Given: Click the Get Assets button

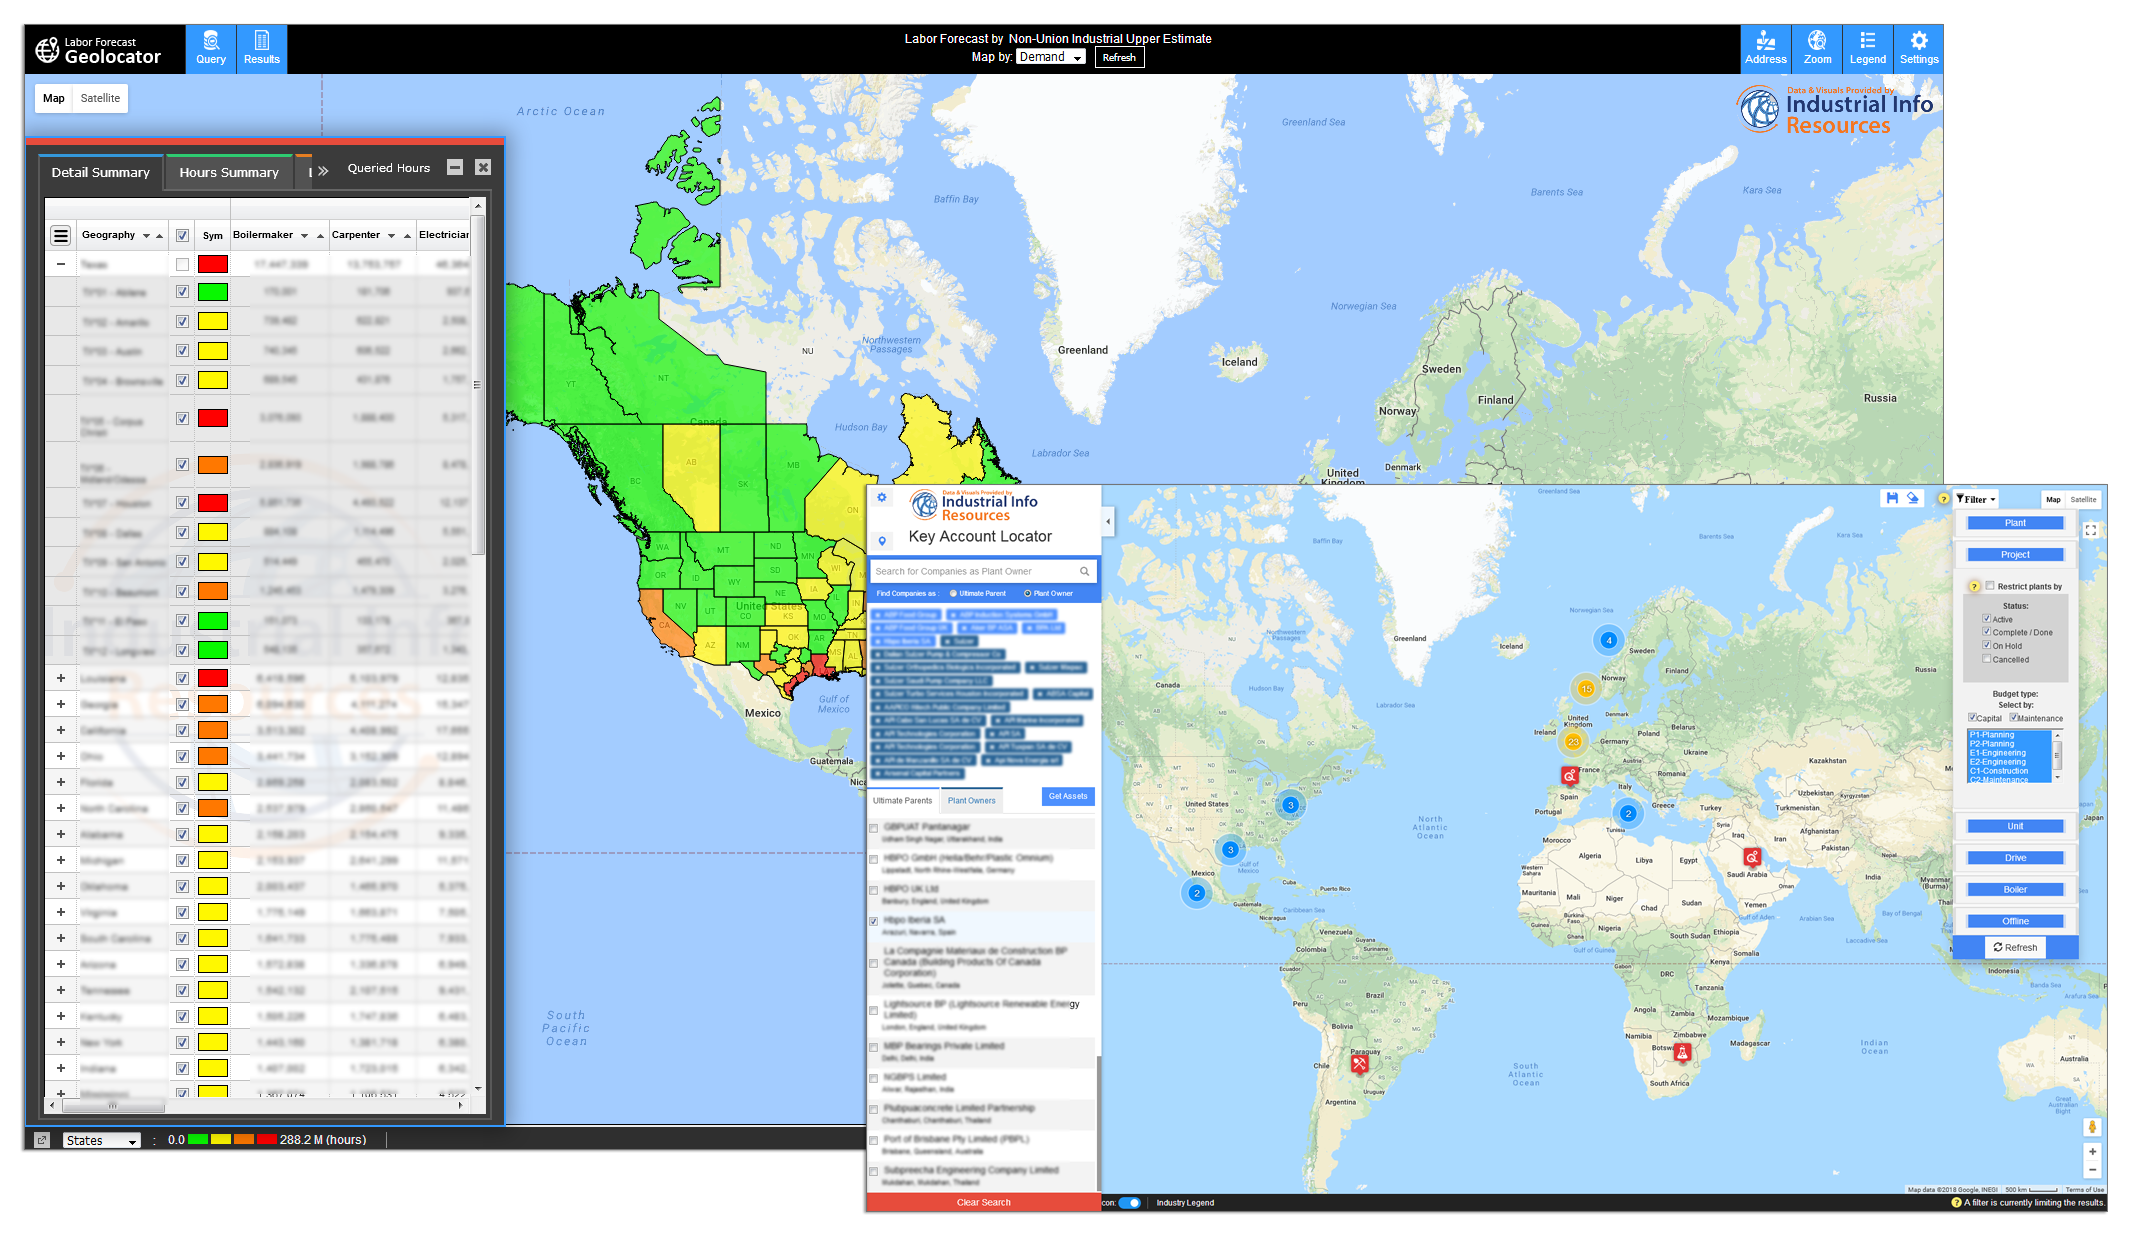Looking at the screenshot, I should click(1067, 796).
